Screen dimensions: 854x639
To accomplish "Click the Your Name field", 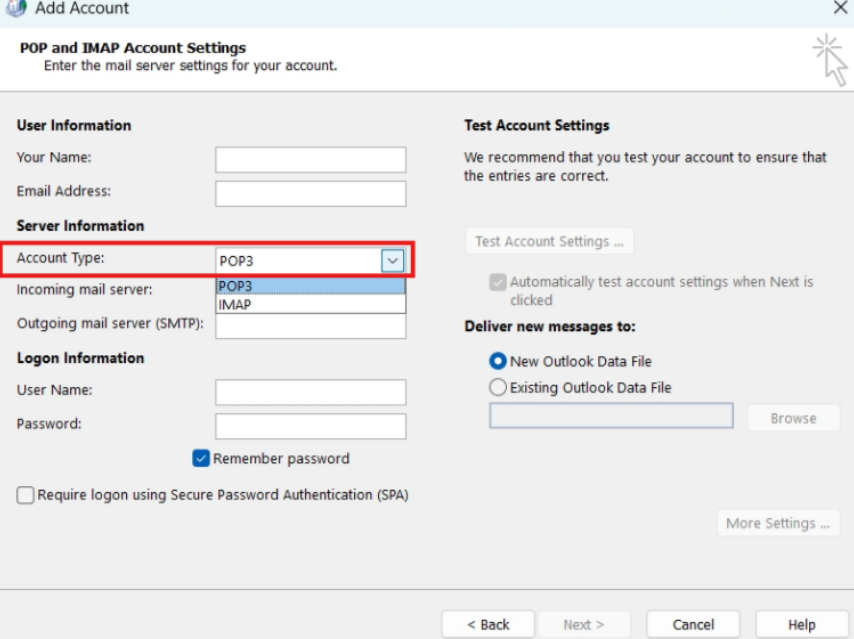I will [x=310, y=158].
